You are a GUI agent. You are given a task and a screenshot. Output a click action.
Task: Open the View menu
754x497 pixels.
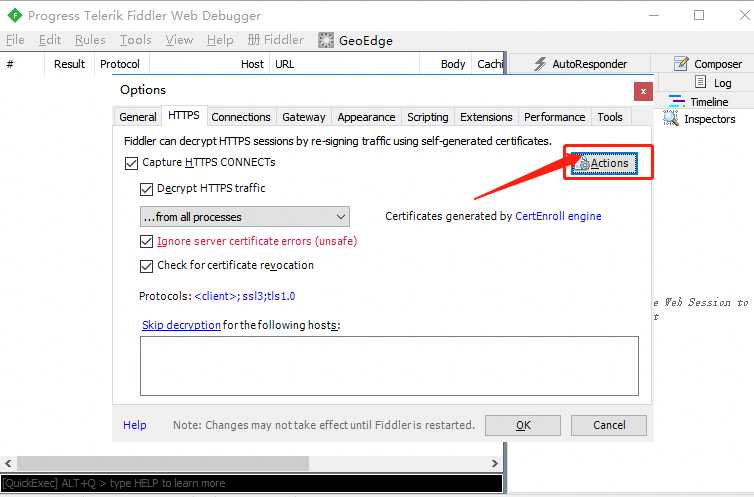pos(179,40)
